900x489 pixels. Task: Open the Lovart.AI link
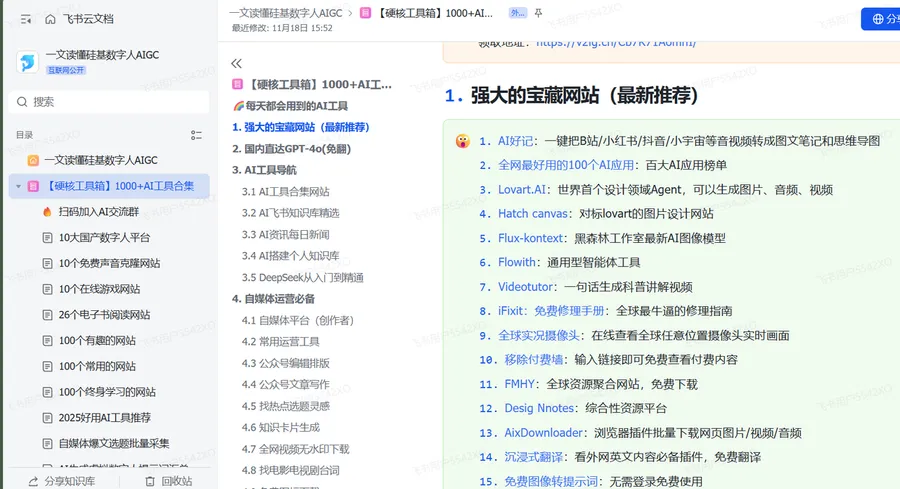522,190
